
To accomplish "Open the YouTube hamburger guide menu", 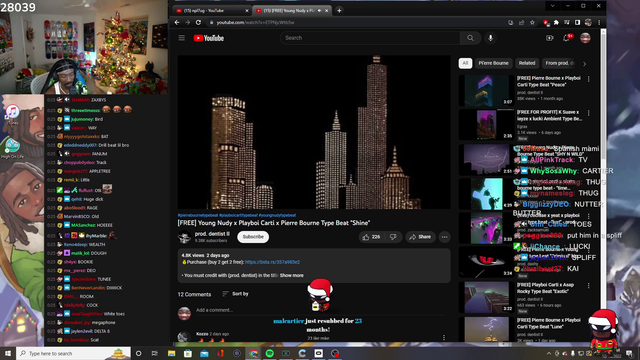I will 182,38.
